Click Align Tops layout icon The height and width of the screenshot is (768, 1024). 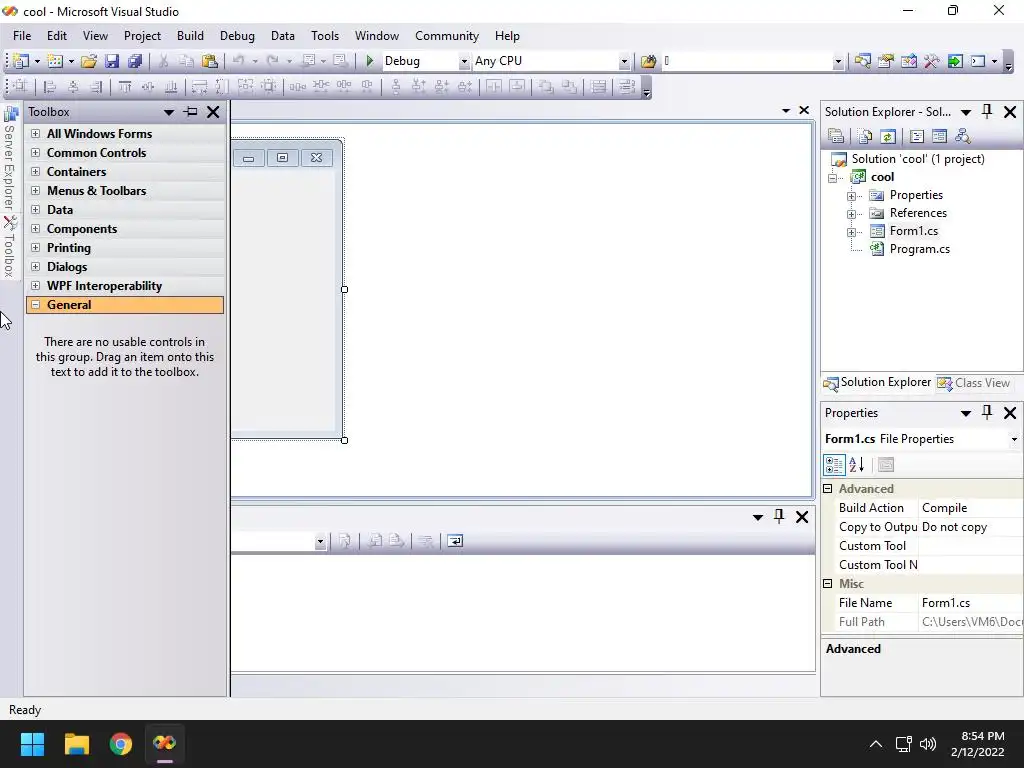click(125, 86)
